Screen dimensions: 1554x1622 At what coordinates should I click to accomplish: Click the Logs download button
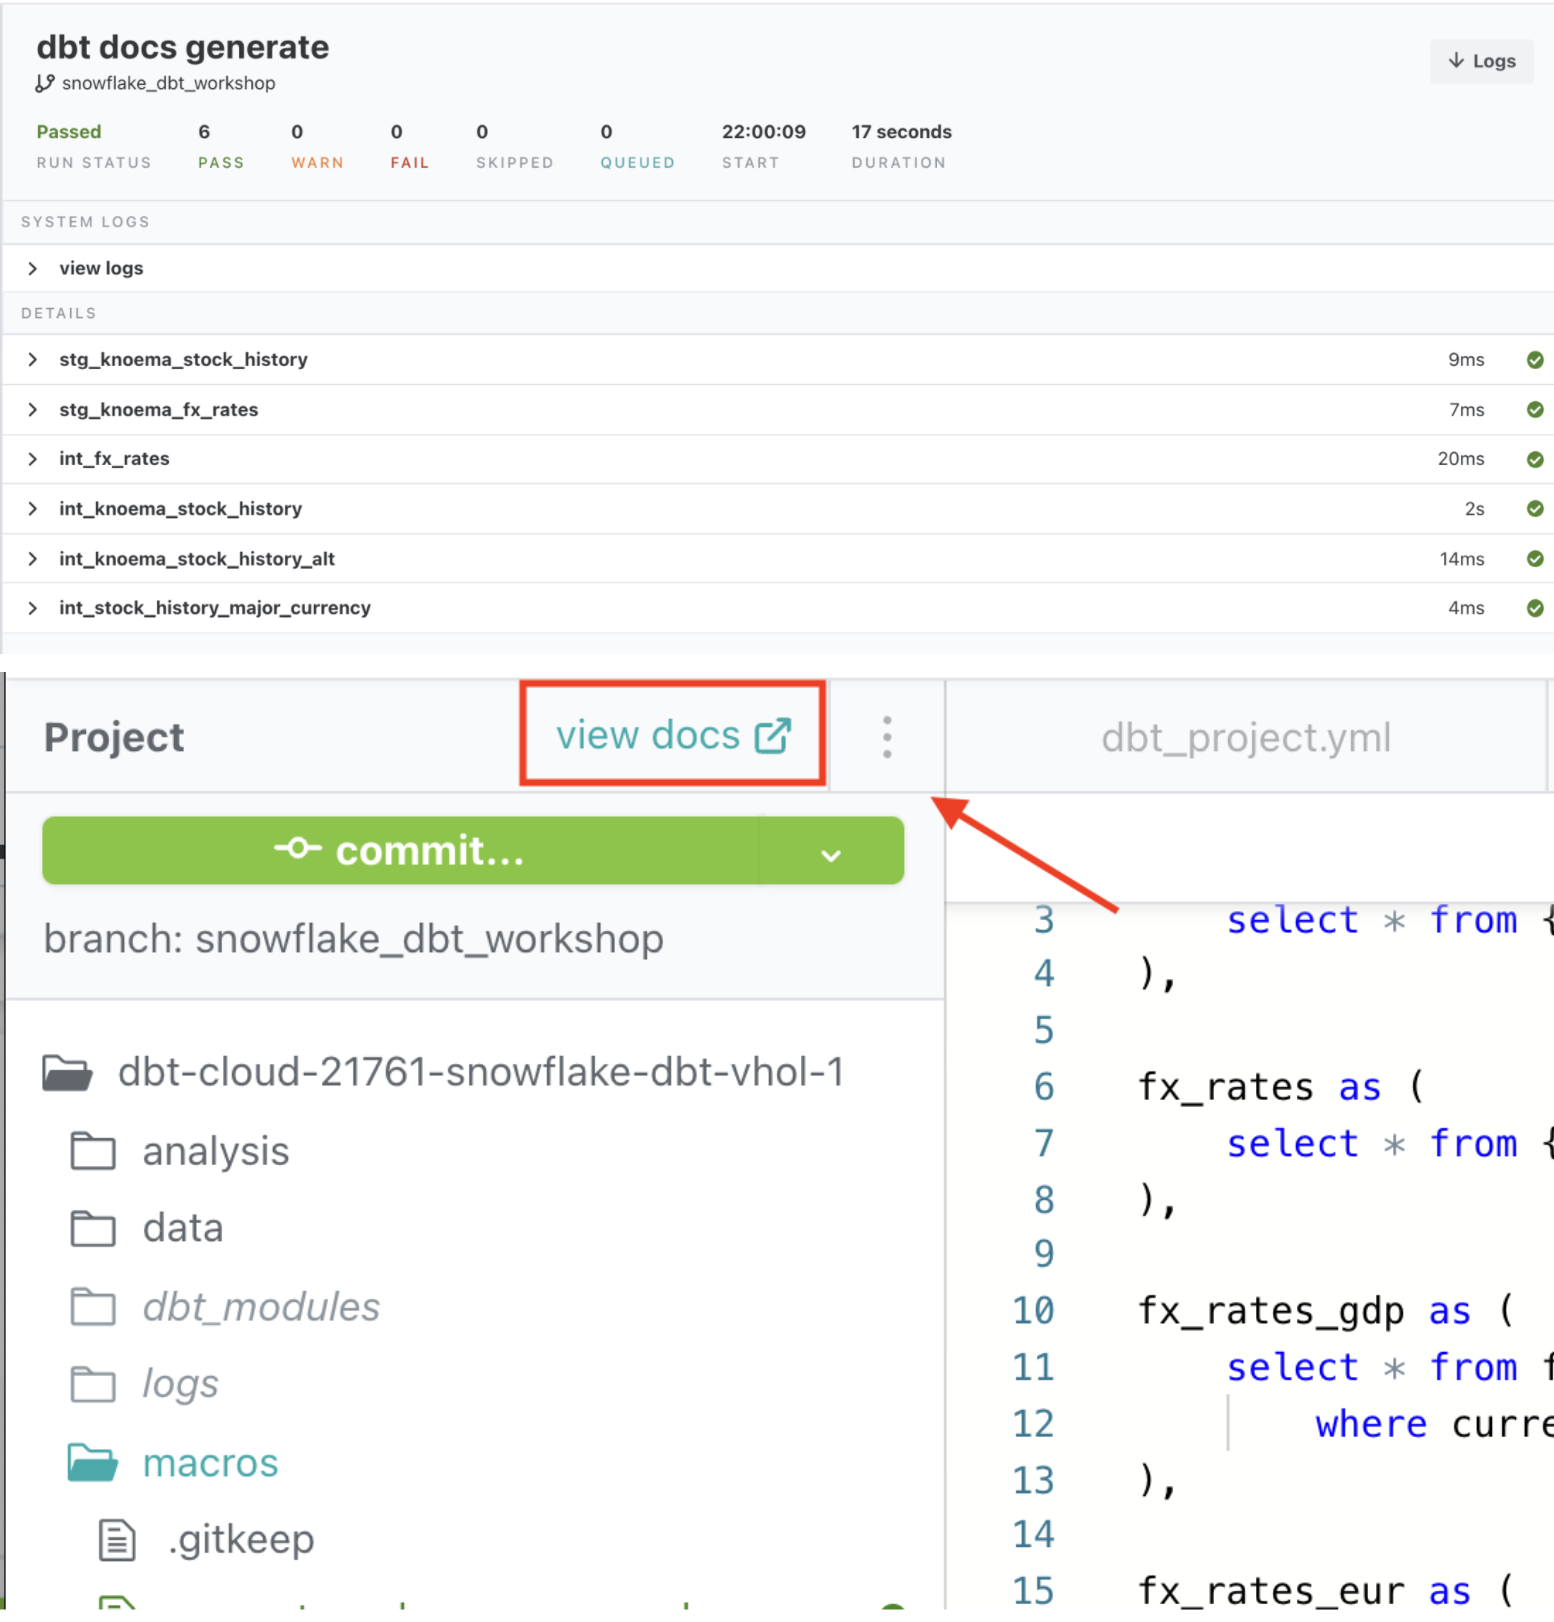point(1481,61)
